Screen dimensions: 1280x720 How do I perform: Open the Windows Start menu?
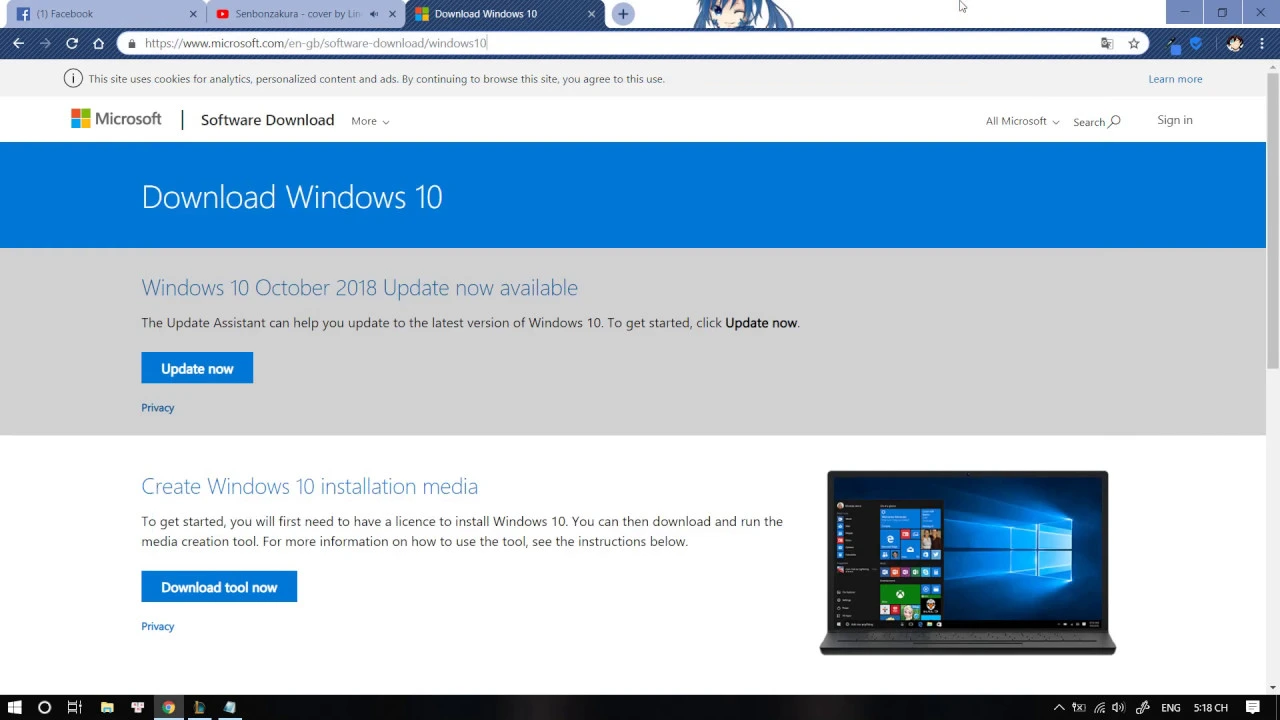pos(15,707)
